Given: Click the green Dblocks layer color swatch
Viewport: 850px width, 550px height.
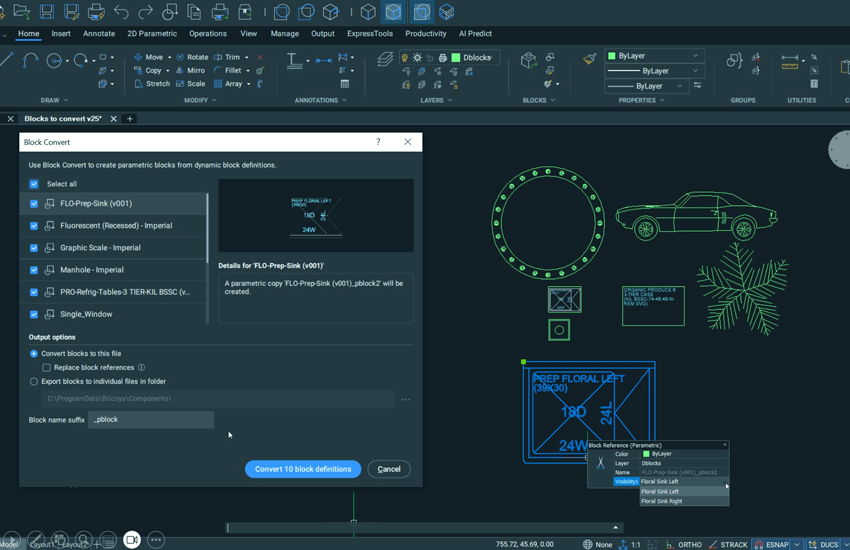Looking at the screenshot, I should coord(456,58).
